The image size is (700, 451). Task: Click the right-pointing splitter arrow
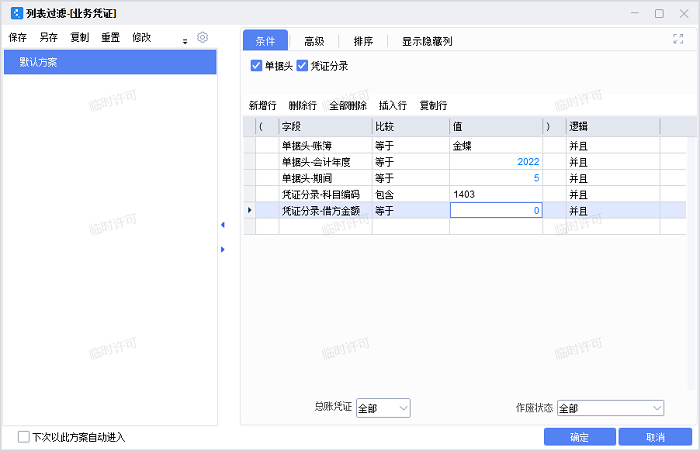click(x=222, y=249)
